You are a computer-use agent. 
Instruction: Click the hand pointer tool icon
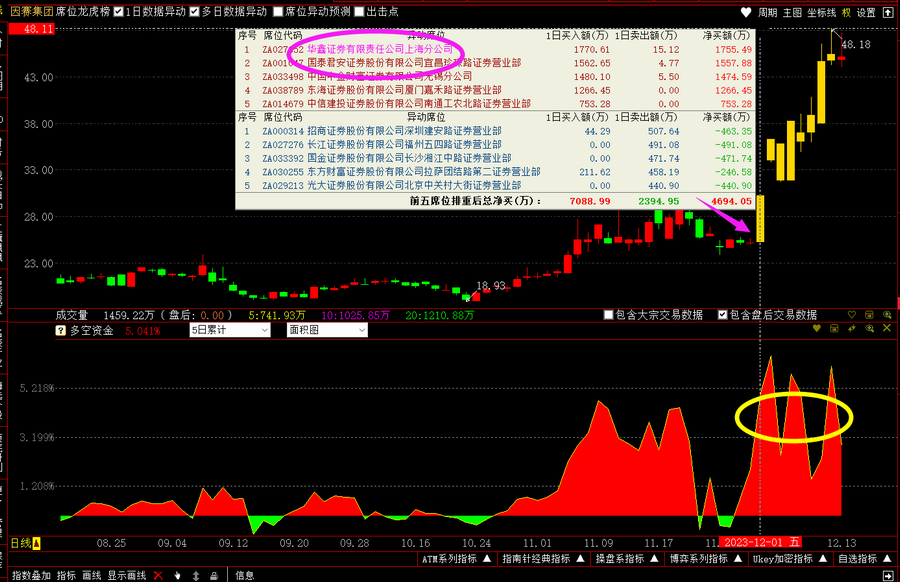click(x=178, y=575)
